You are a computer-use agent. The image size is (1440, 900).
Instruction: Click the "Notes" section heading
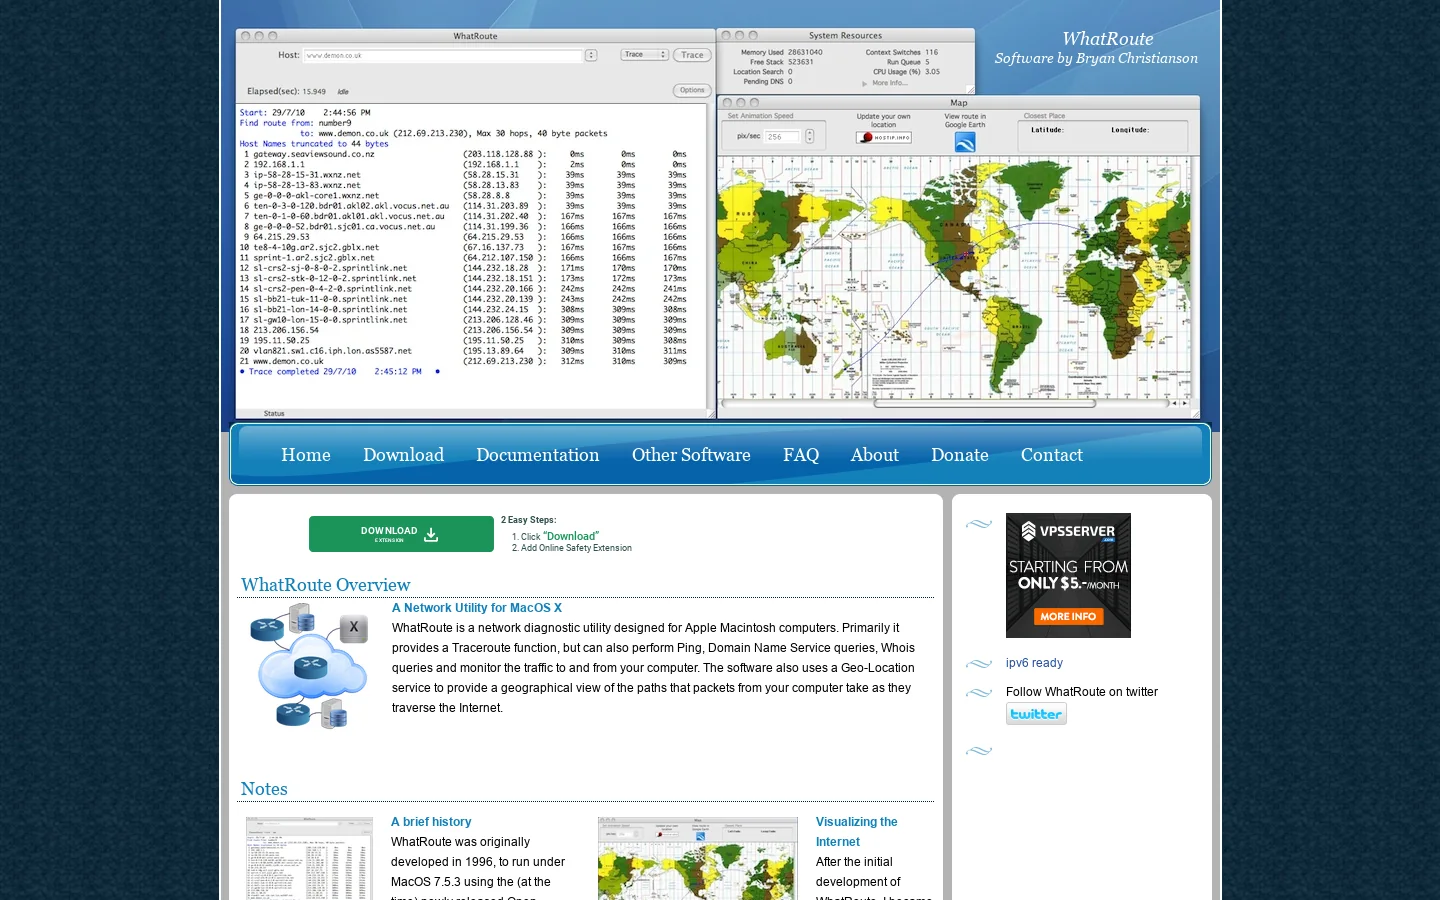264,789
